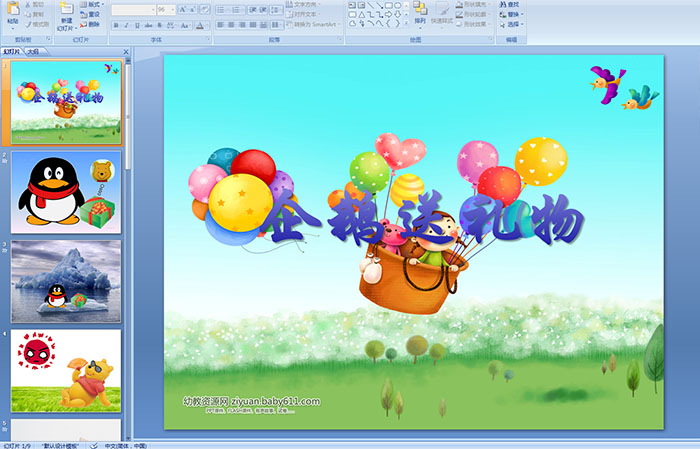Toggle justify text alignment

(x=253, y=25)
